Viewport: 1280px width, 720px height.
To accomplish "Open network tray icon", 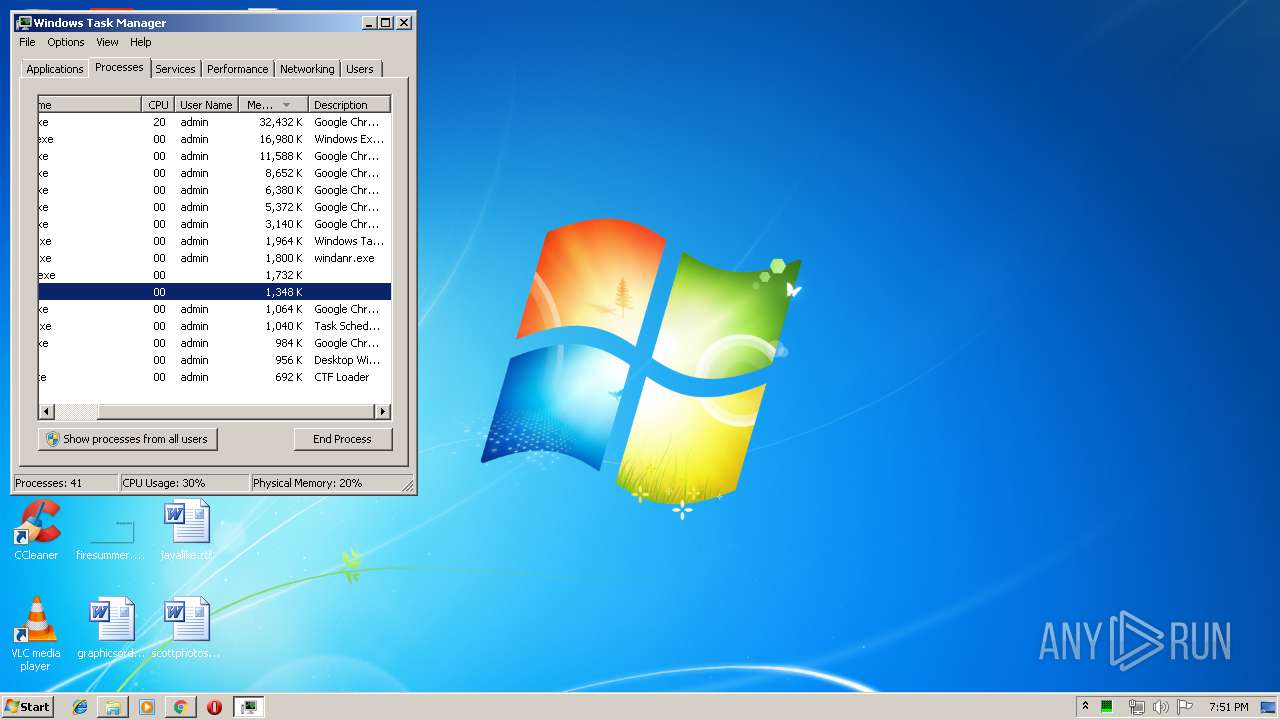I will (x=1137, y=707).
